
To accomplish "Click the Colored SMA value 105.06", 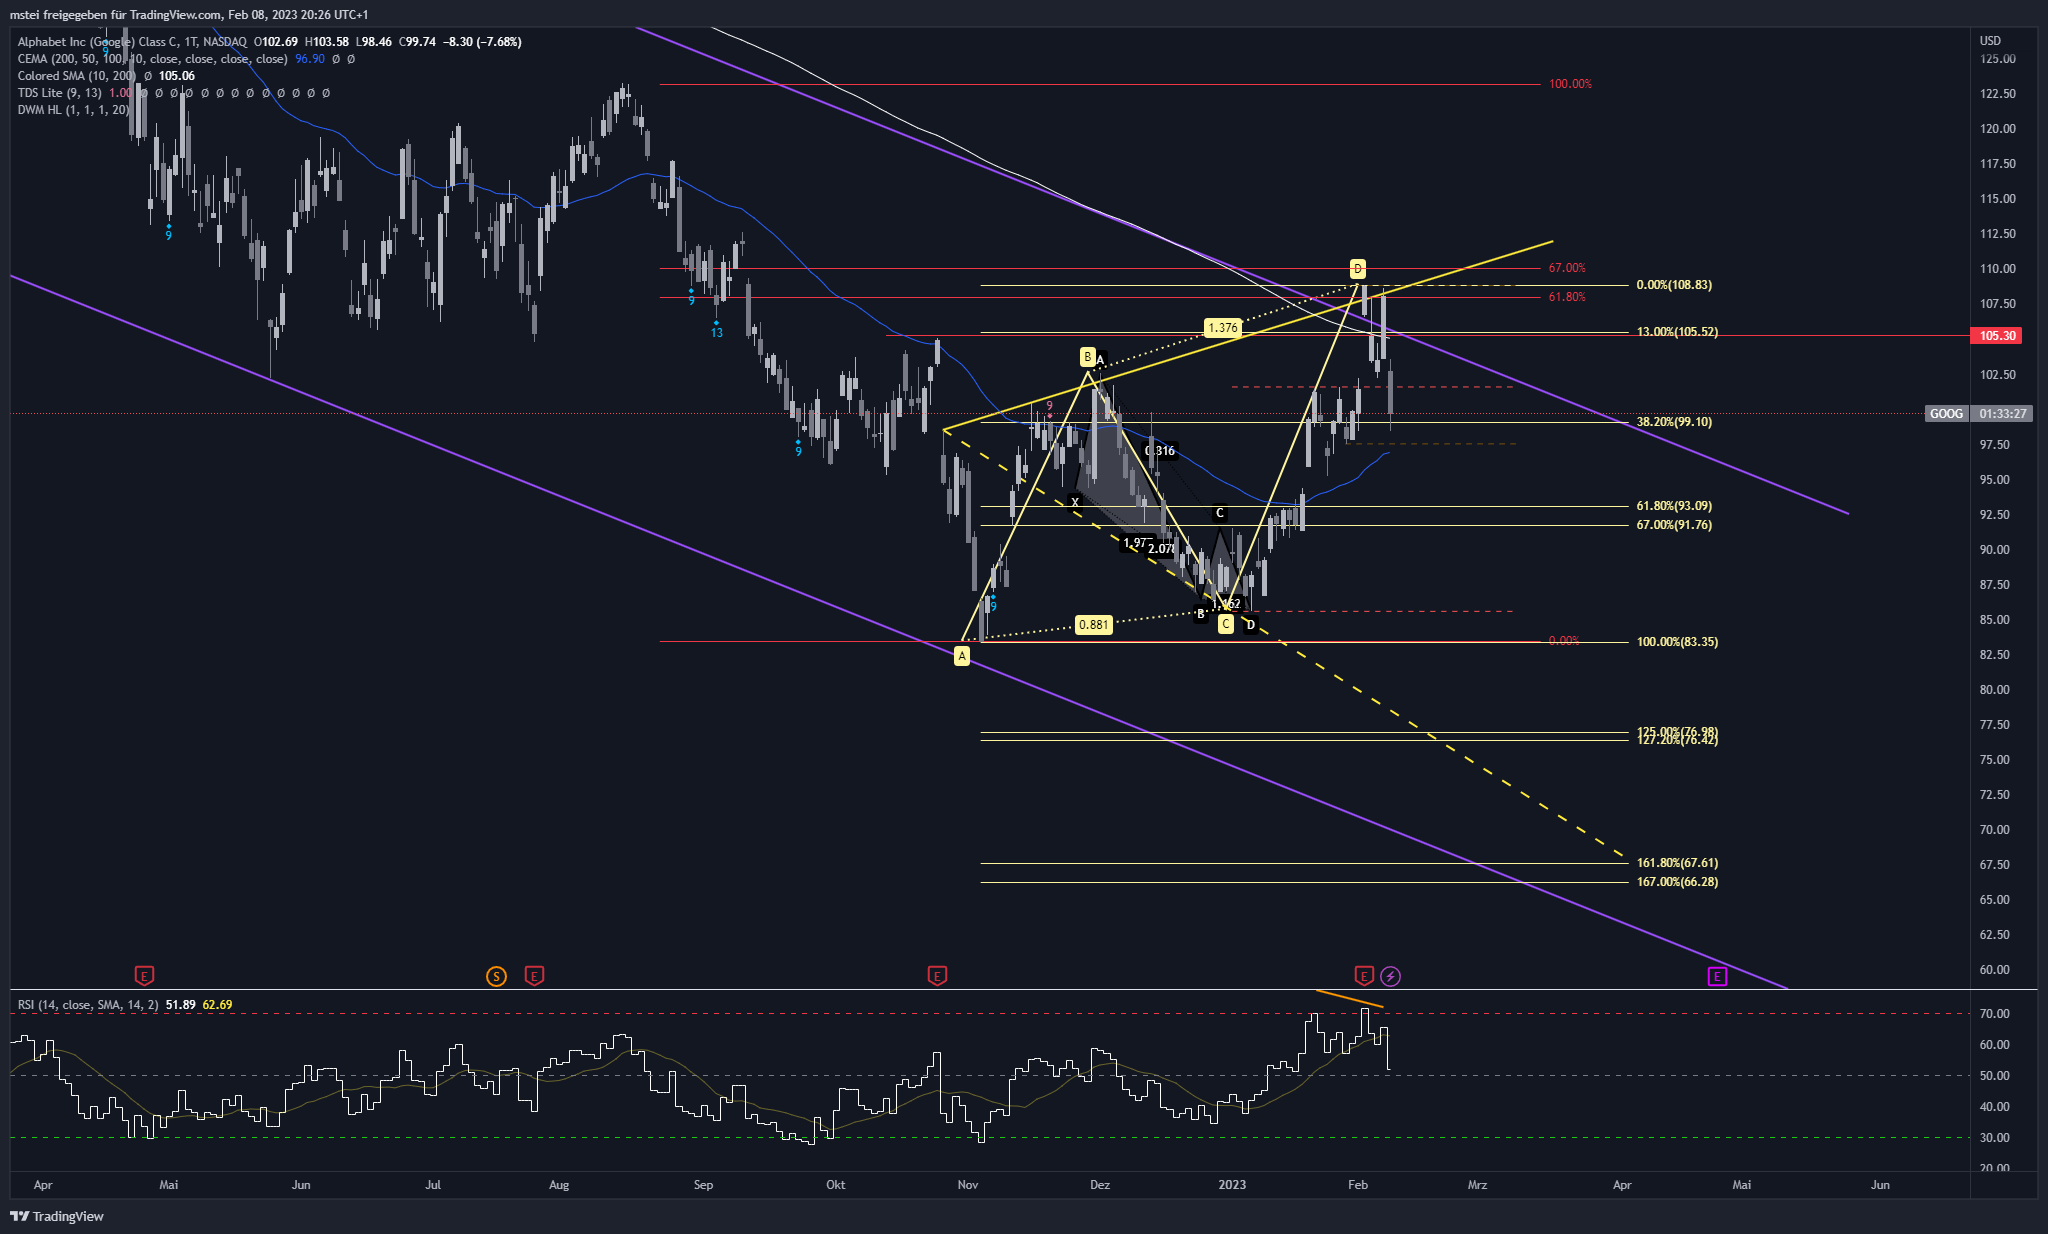I will [x=177, y=76].
